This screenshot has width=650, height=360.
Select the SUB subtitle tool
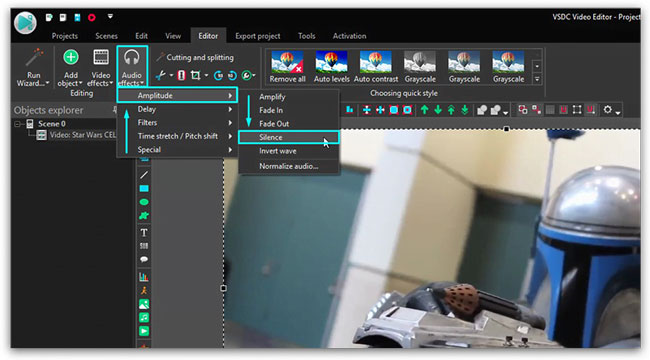click(x=144, y=246)
